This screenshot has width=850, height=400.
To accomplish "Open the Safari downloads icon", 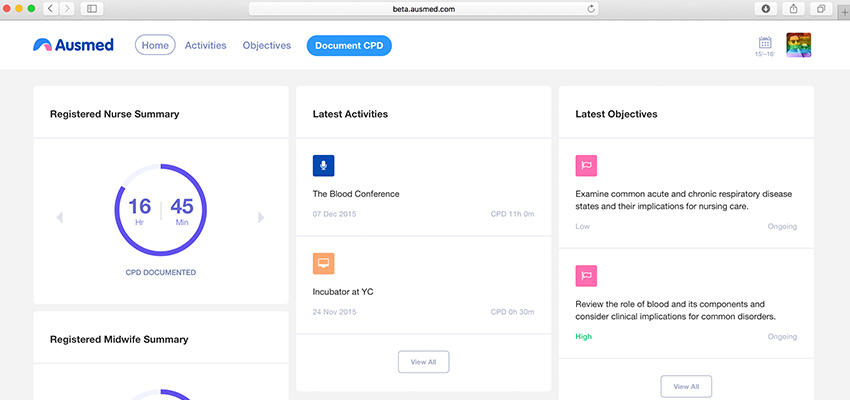I will 765,9.
